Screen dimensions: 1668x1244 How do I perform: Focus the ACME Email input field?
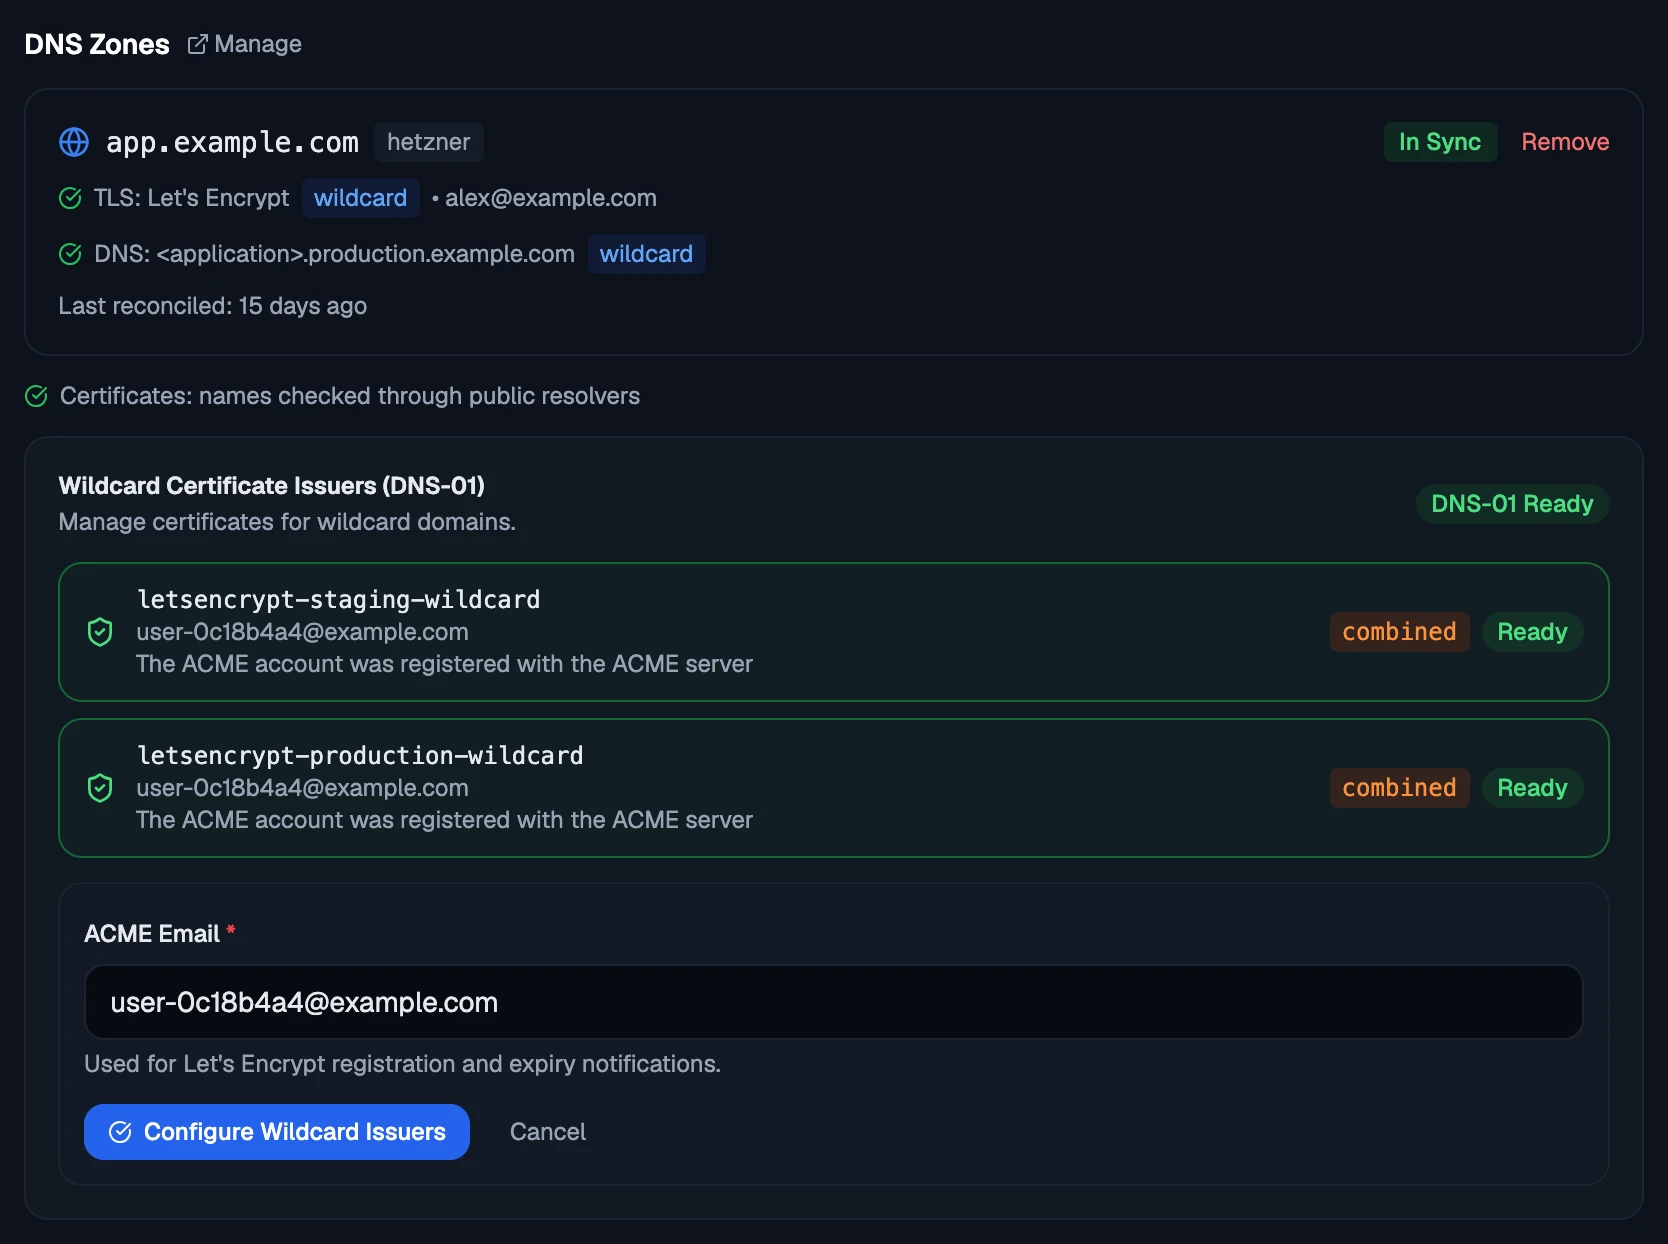[x=833, y=1002]
